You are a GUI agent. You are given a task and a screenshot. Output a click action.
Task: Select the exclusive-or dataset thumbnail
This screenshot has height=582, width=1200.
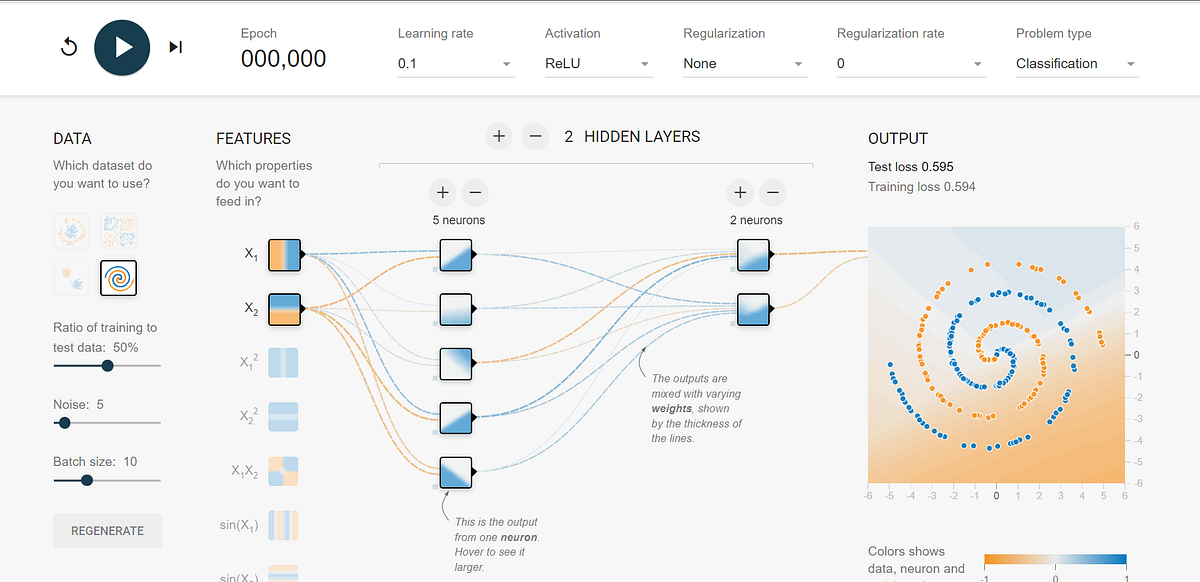(119, 231)
